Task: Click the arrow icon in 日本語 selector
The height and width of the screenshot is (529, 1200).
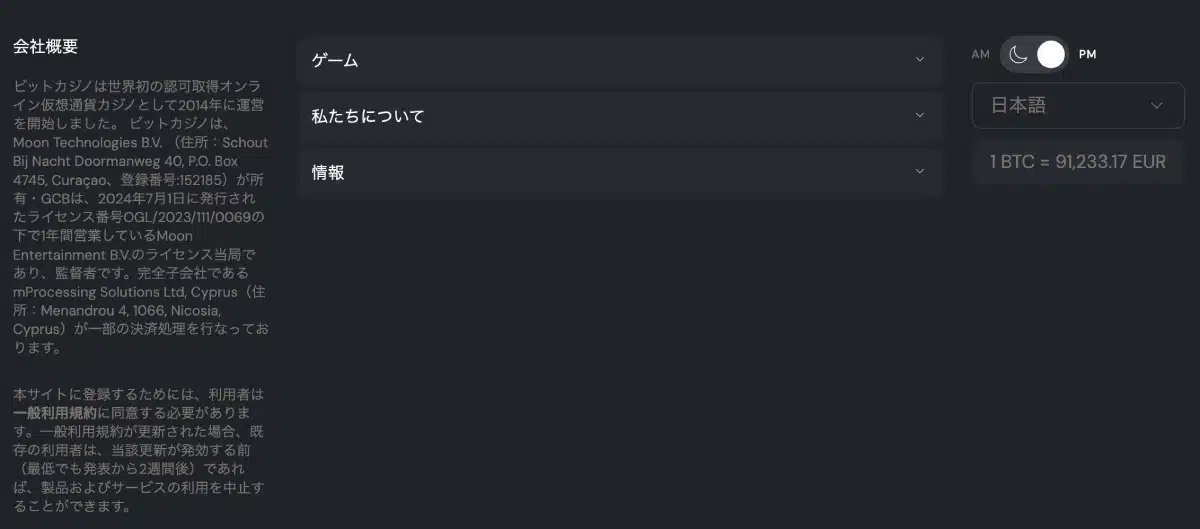Action: point(1157,105)
